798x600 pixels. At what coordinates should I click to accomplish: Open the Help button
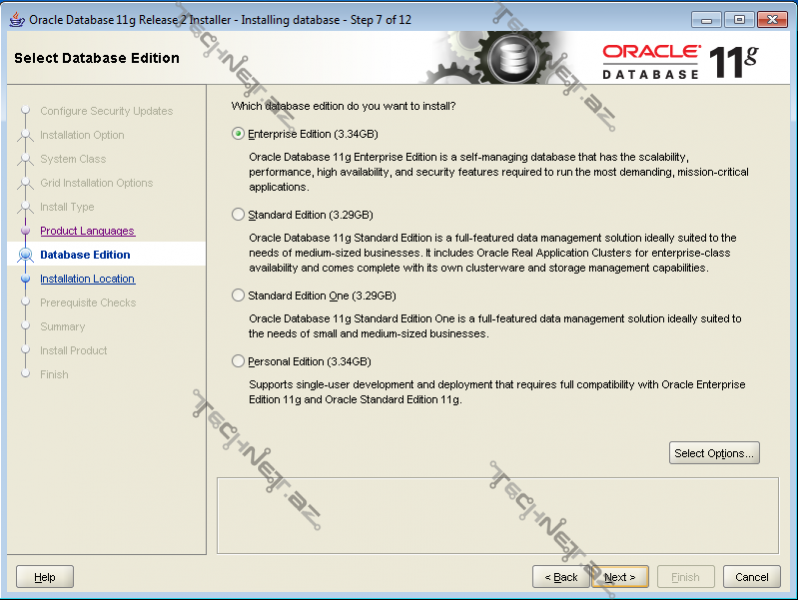point(45,577)
